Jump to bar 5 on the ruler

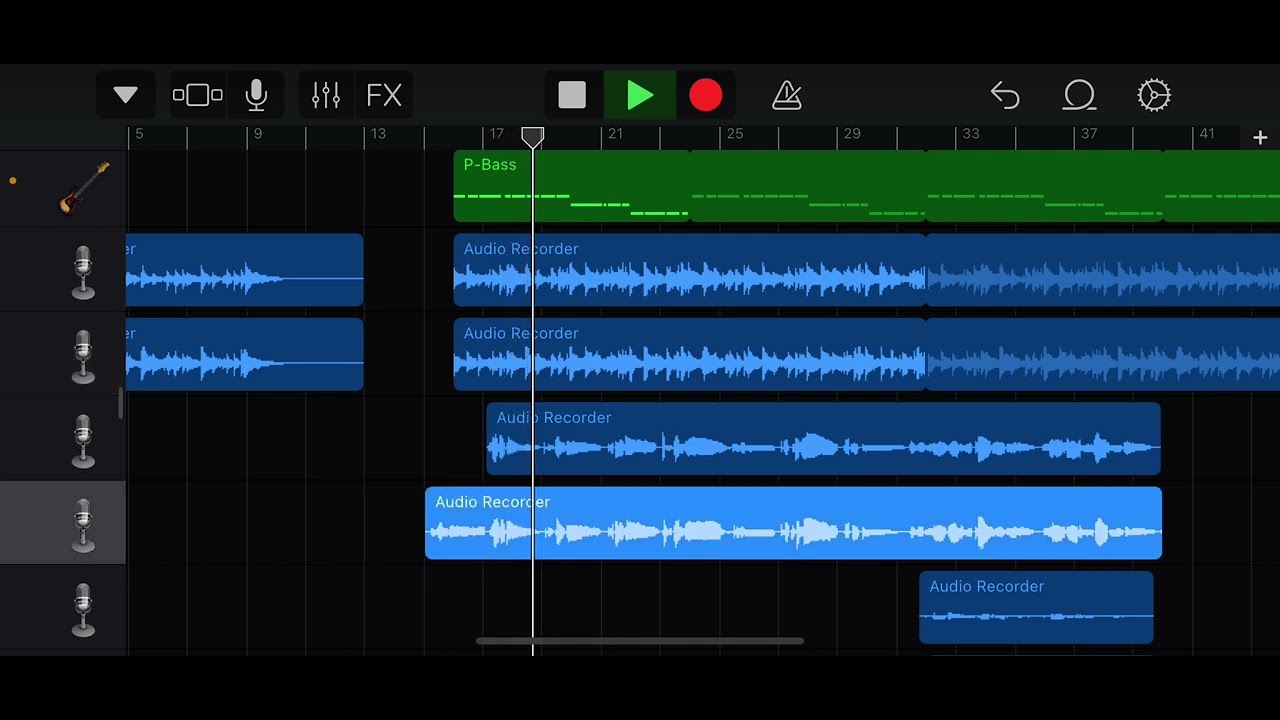(x=139, y=134)
